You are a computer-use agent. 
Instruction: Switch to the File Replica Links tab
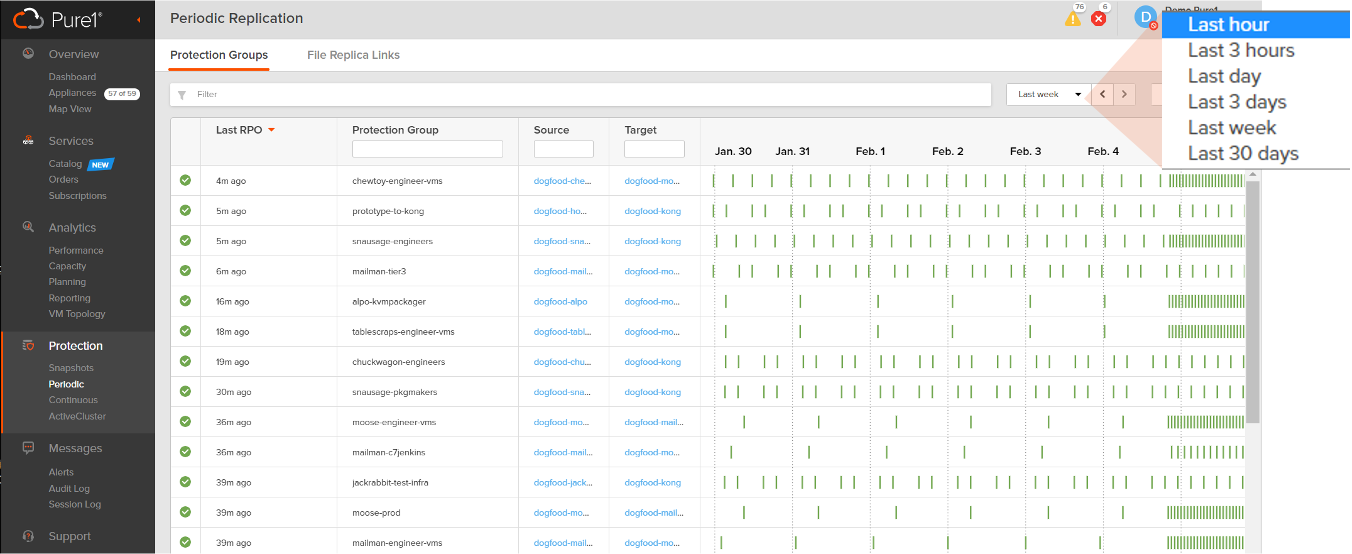point(353,55)
